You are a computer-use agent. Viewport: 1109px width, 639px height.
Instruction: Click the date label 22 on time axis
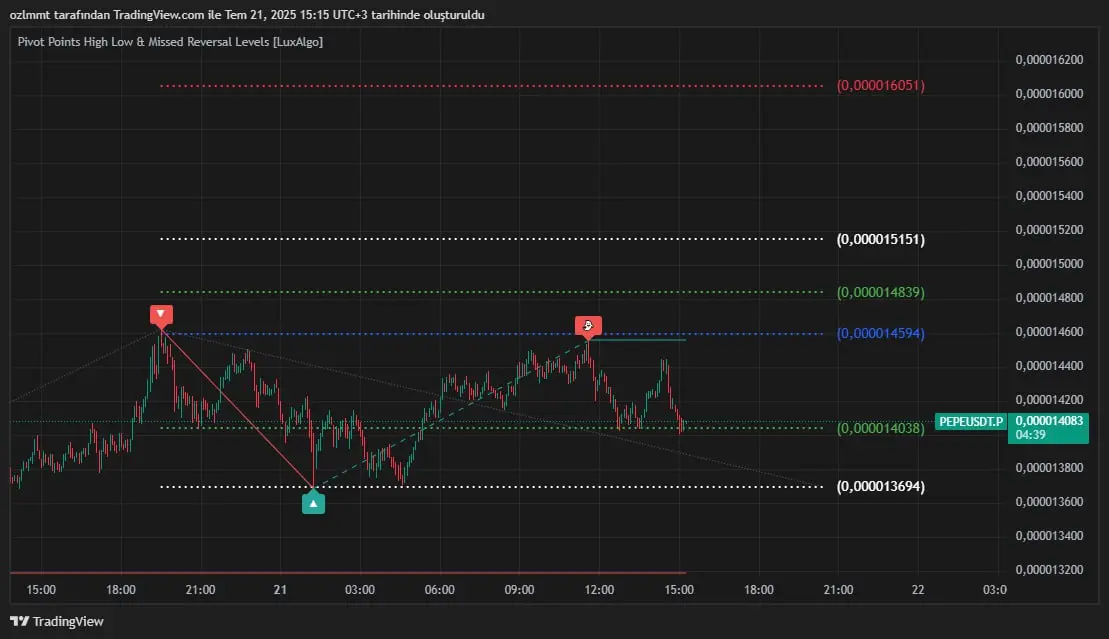coord(918,589)
